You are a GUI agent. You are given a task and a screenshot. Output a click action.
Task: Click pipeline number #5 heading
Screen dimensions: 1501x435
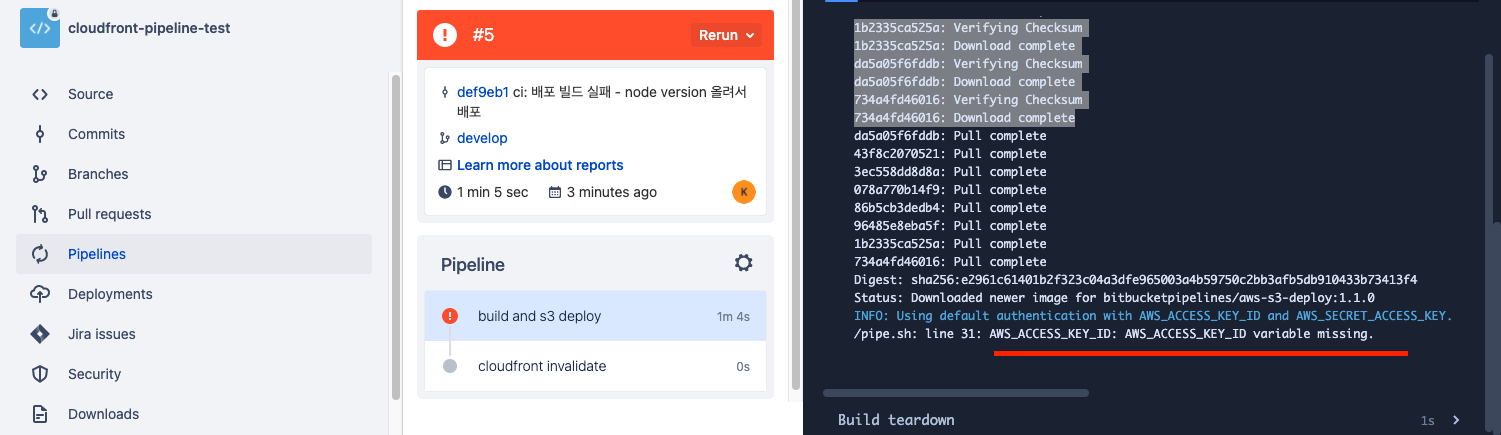tap(483, 35)
